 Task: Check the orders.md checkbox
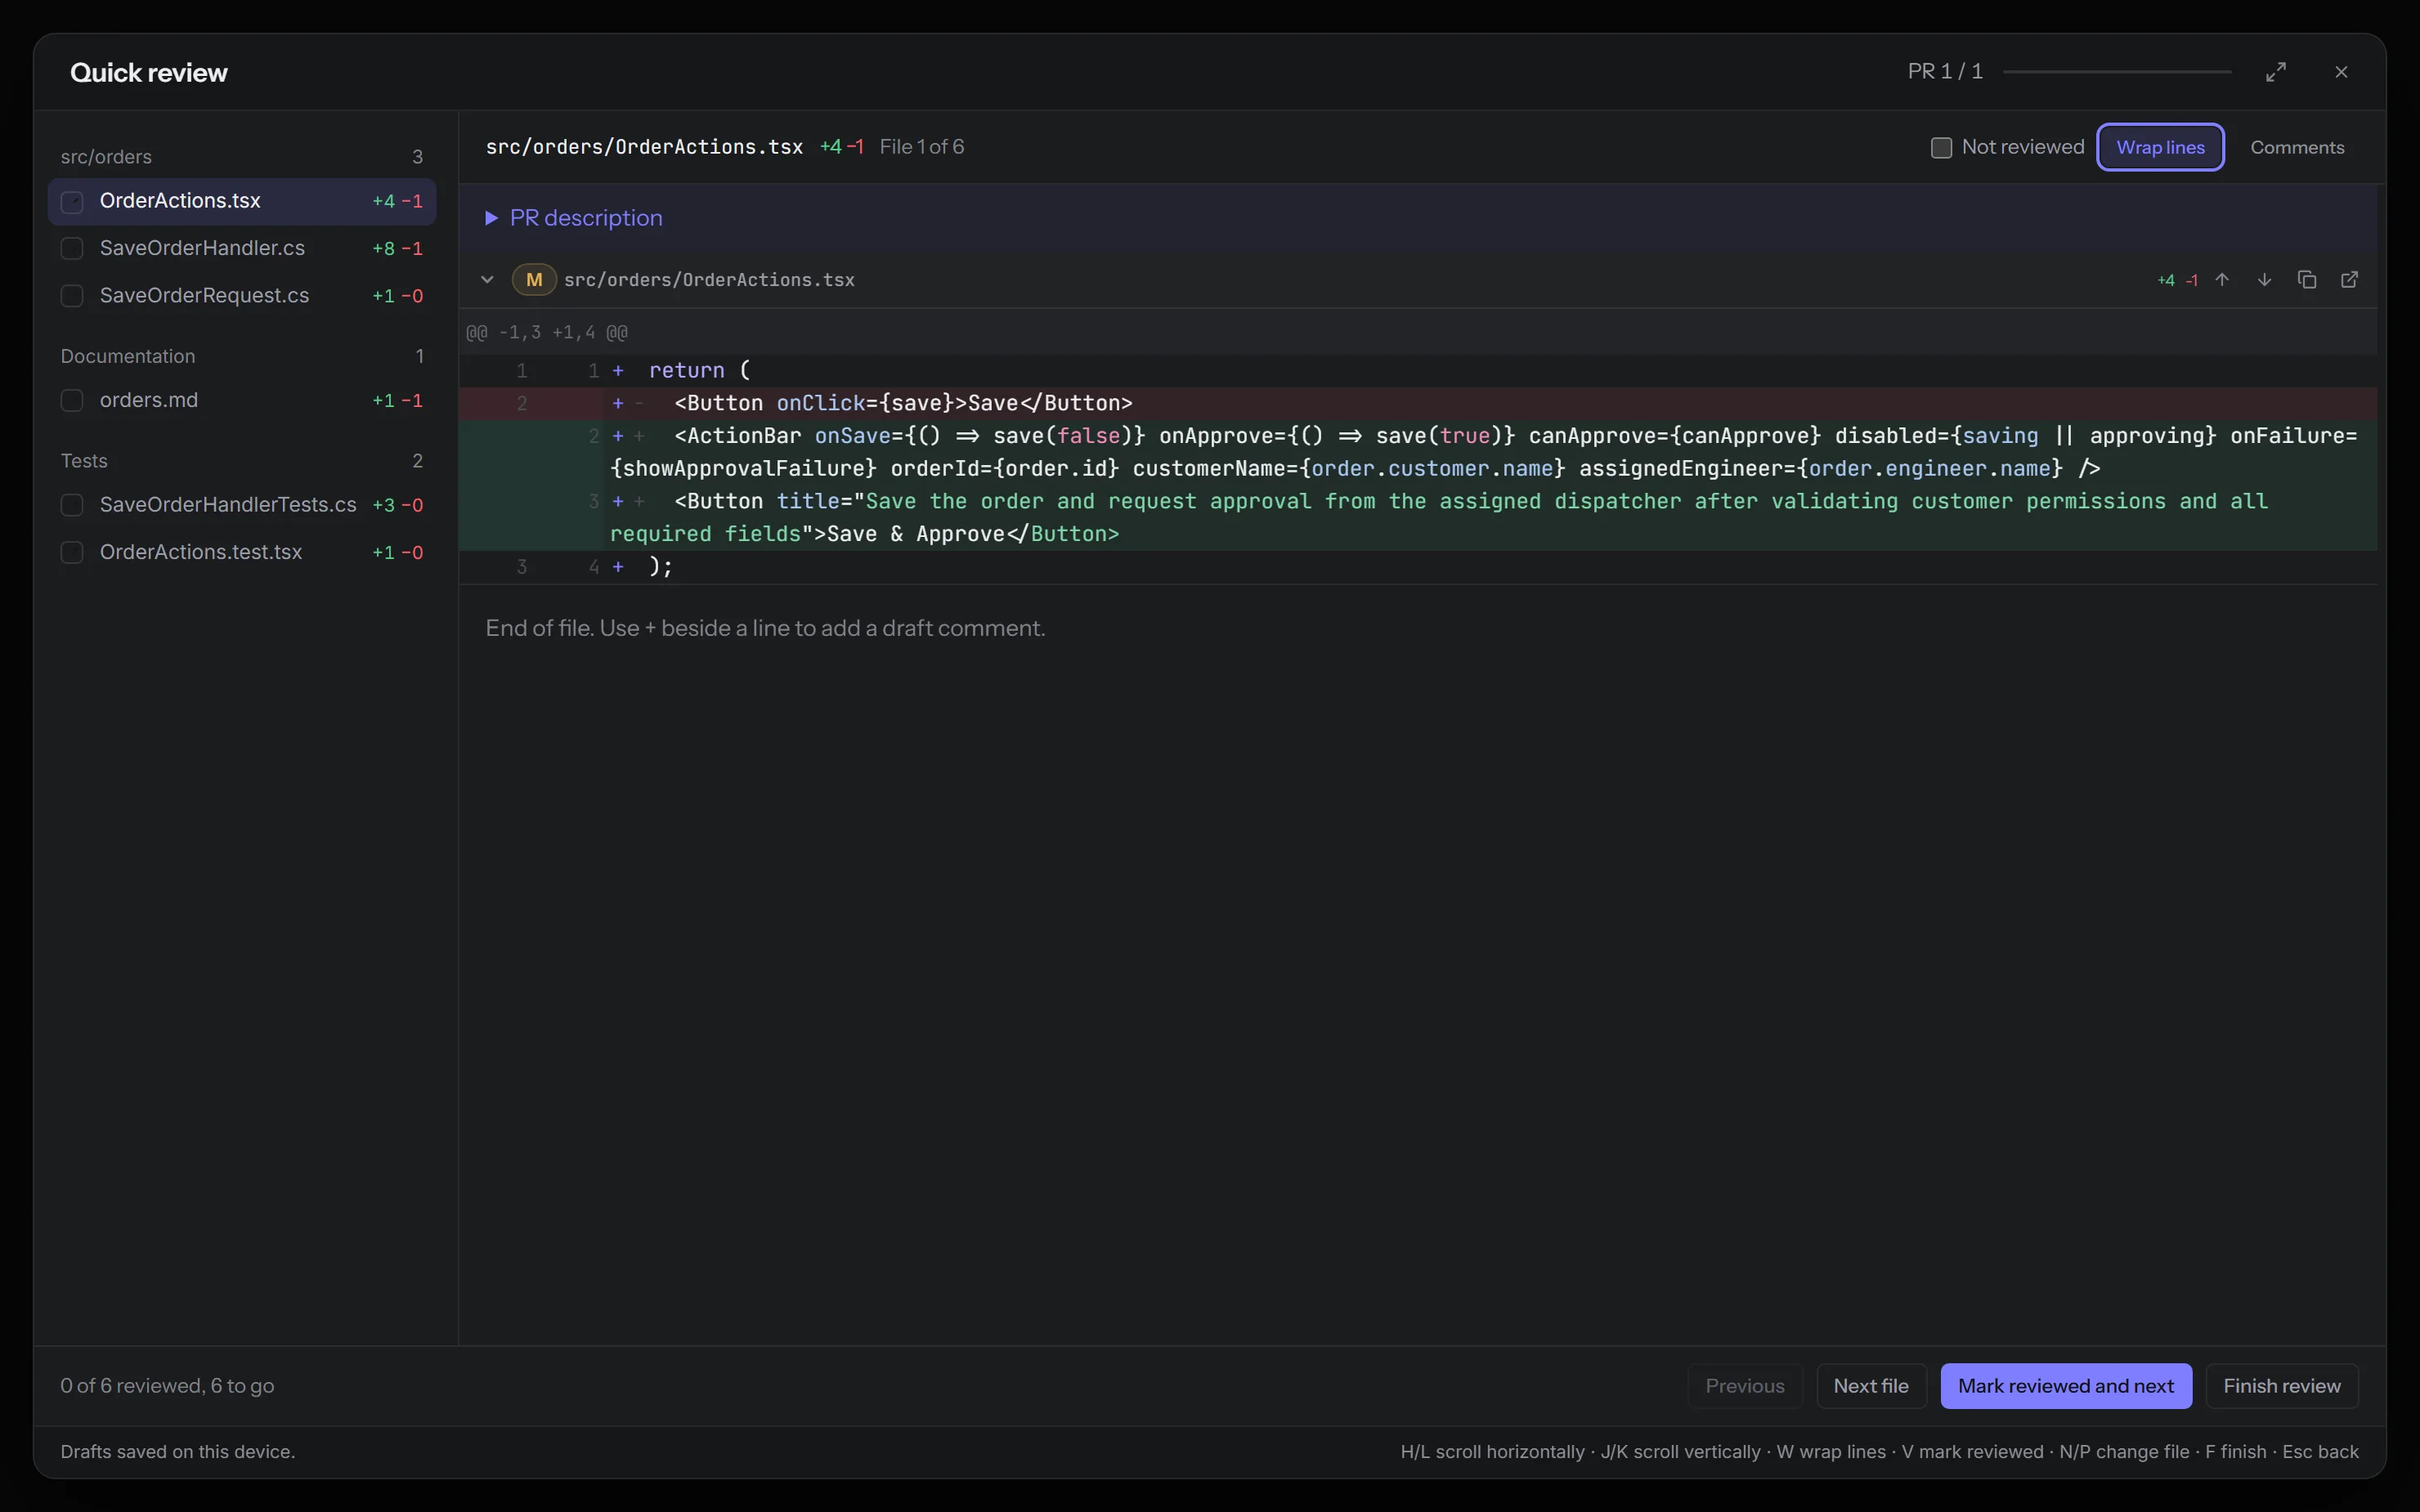[72, 400]
